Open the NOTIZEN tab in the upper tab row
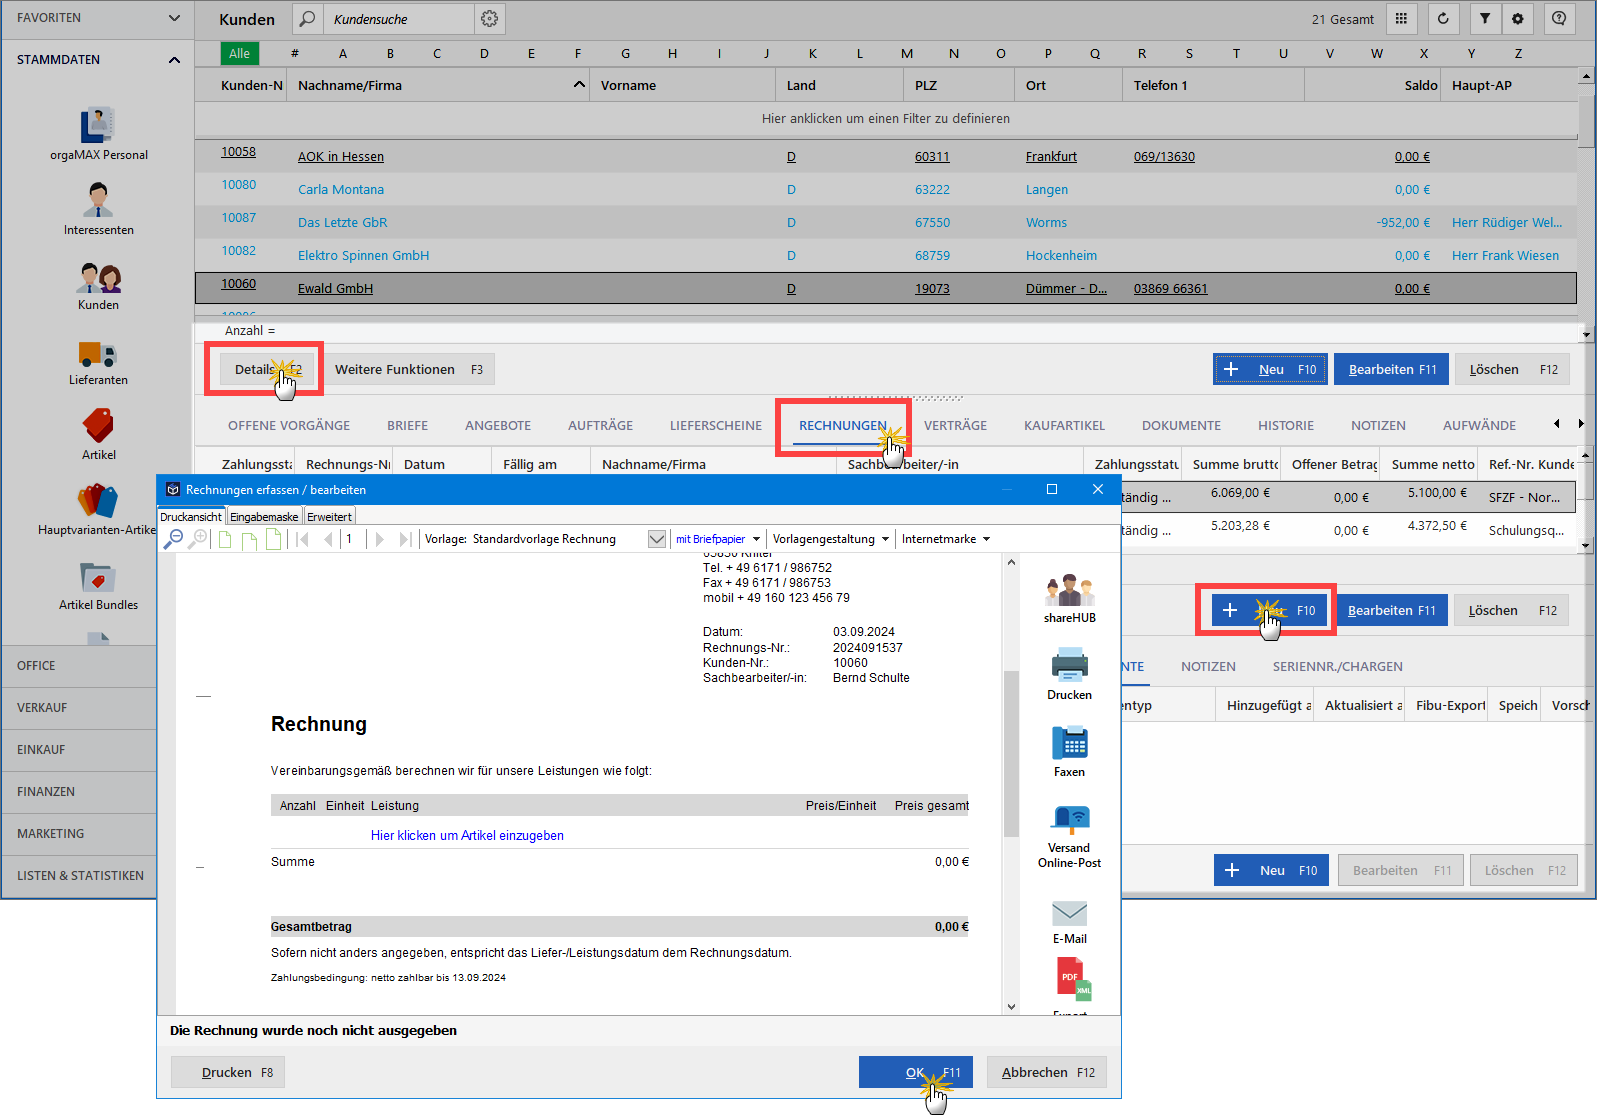Viewport: 1597px width, 1117px height. tap(1378, 425)
